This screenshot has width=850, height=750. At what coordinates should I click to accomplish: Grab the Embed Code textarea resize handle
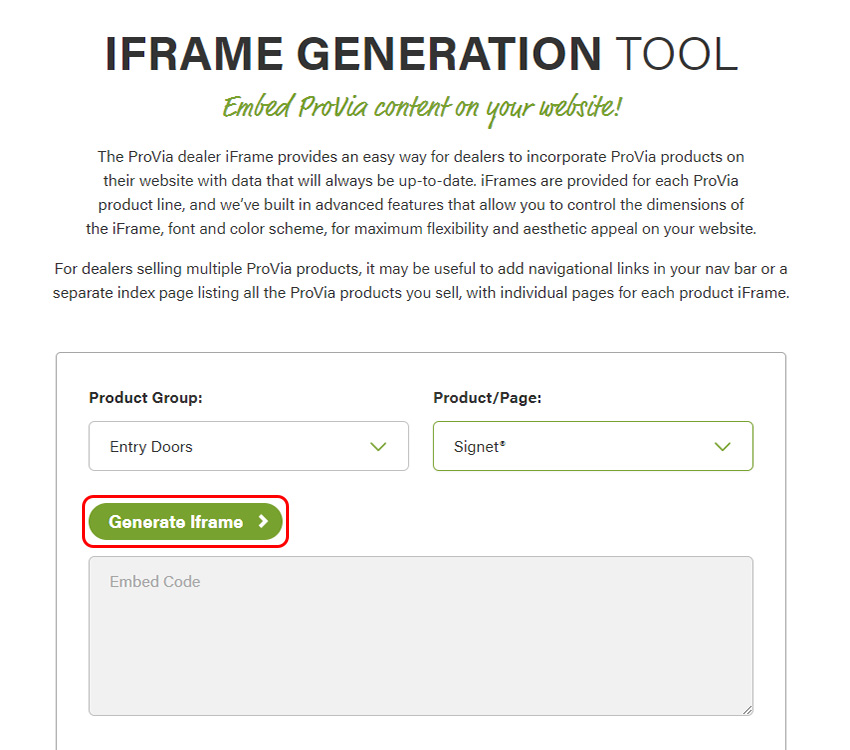(x=746, y=709)
